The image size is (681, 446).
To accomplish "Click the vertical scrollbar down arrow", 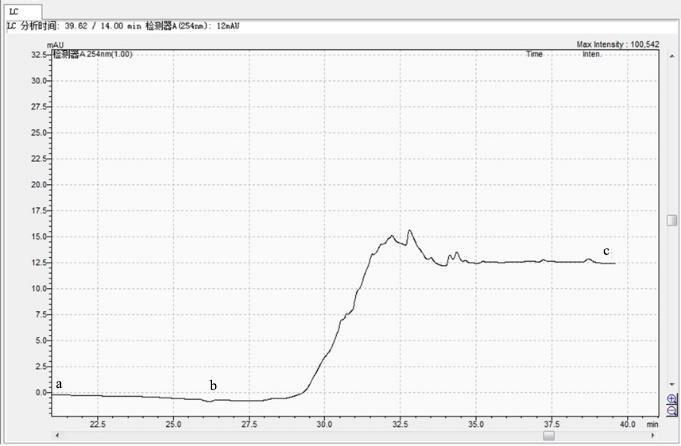I will pyautogui.click(x=671, y=385).
